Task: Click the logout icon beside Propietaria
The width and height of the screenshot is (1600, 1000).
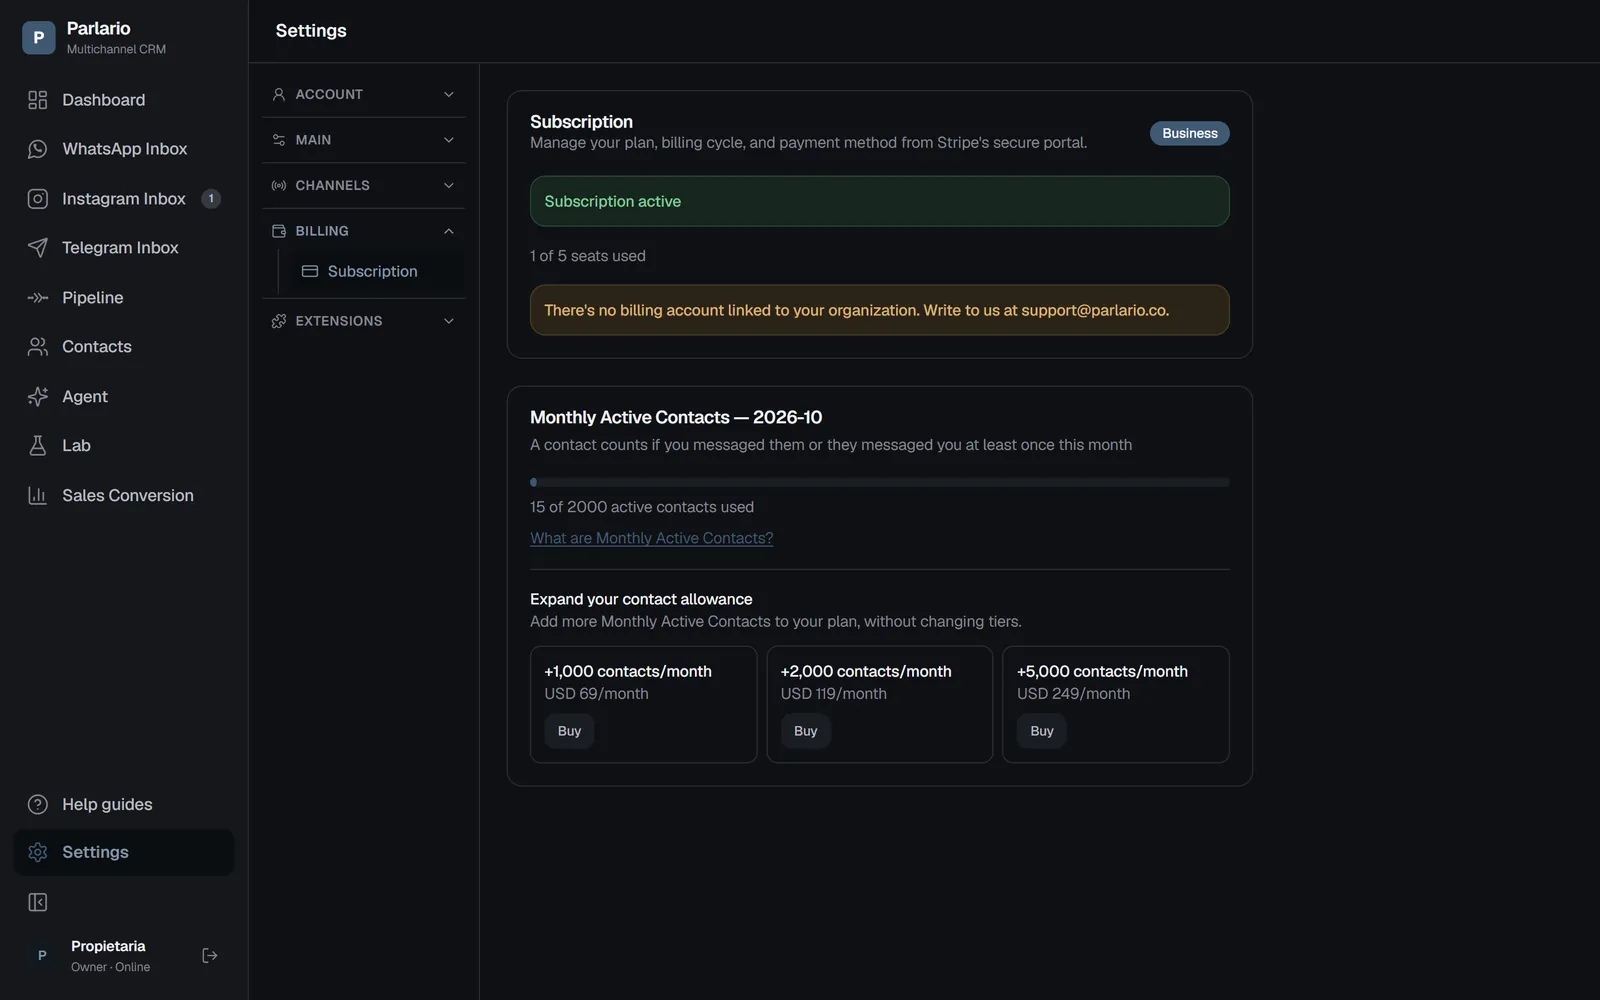Action: [210, 956]
